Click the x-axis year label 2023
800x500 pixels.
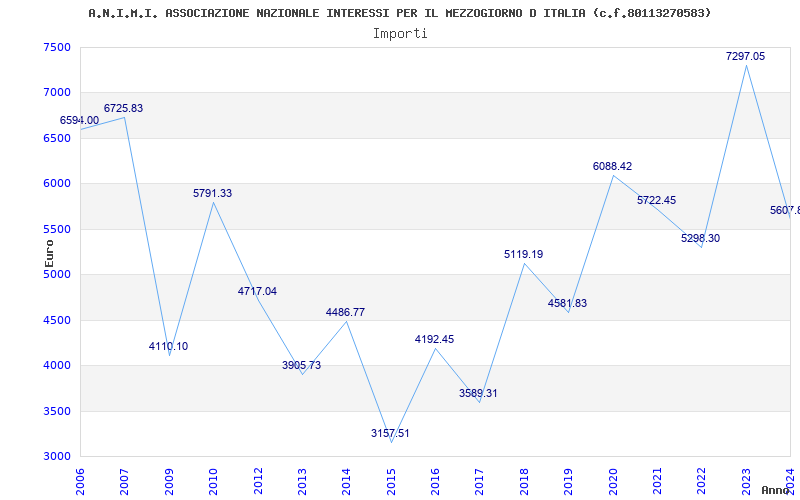click(746, 481)
